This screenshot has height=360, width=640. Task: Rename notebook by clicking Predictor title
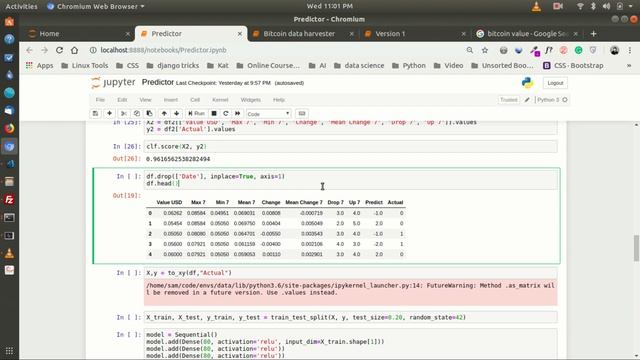click(158, 82)
